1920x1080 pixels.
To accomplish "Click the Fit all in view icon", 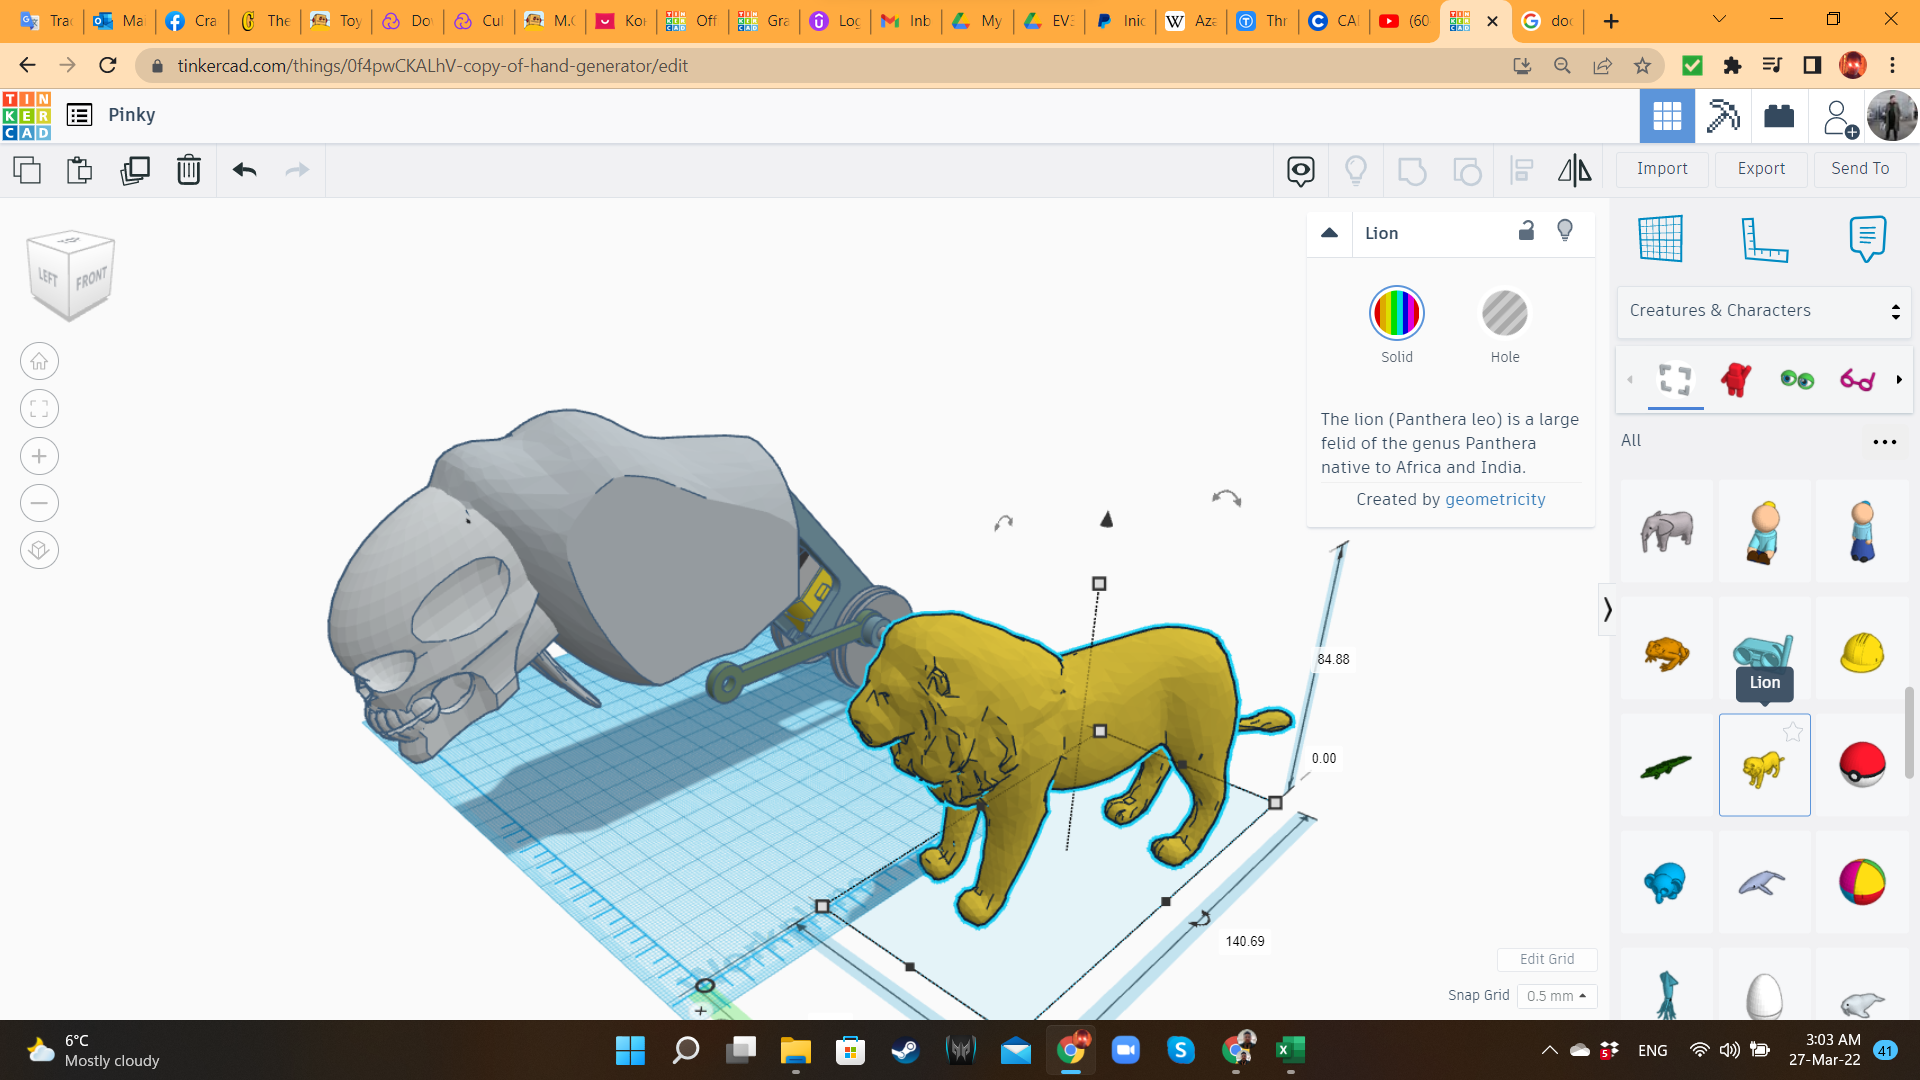I will tap(39, 408).
